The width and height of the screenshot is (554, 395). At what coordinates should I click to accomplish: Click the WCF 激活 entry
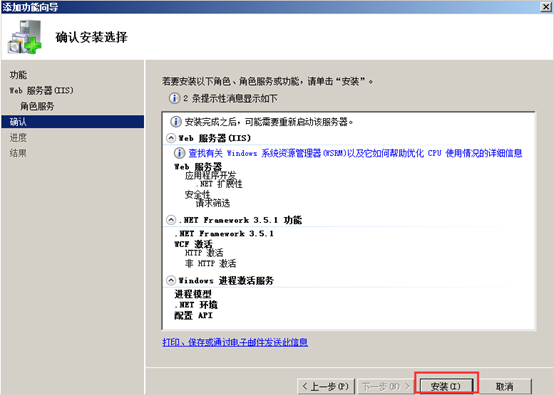point(193,244)
